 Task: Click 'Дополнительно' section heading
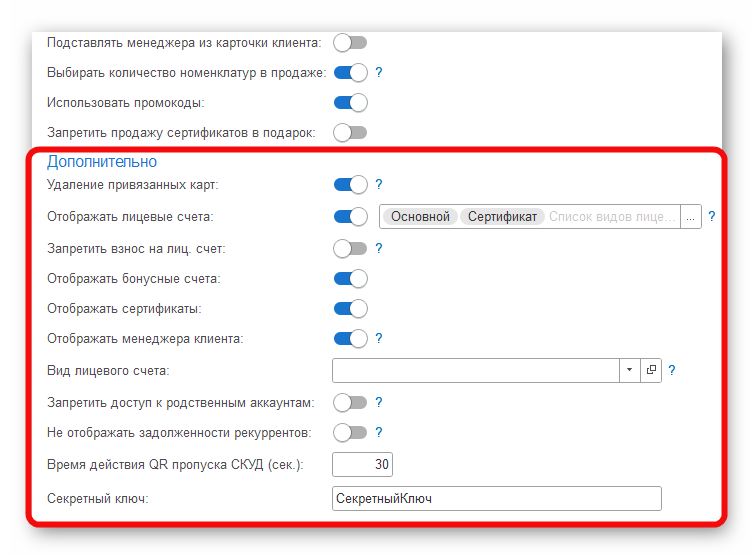pyautogui.click(x=102, y=162)
